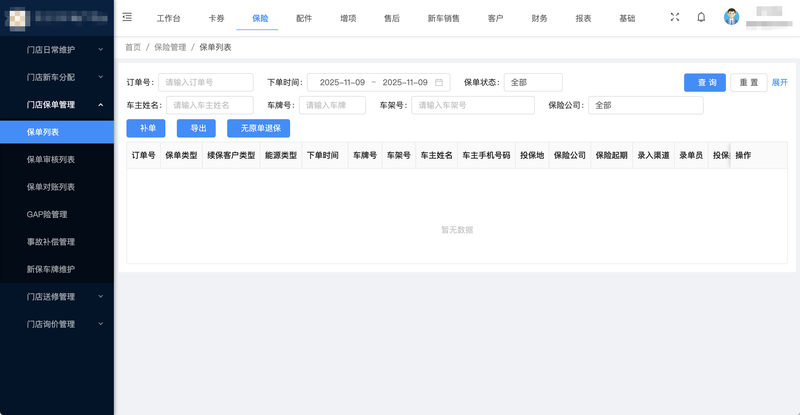Collapse the sidebar with the menu fold icon

click(127, 17)
